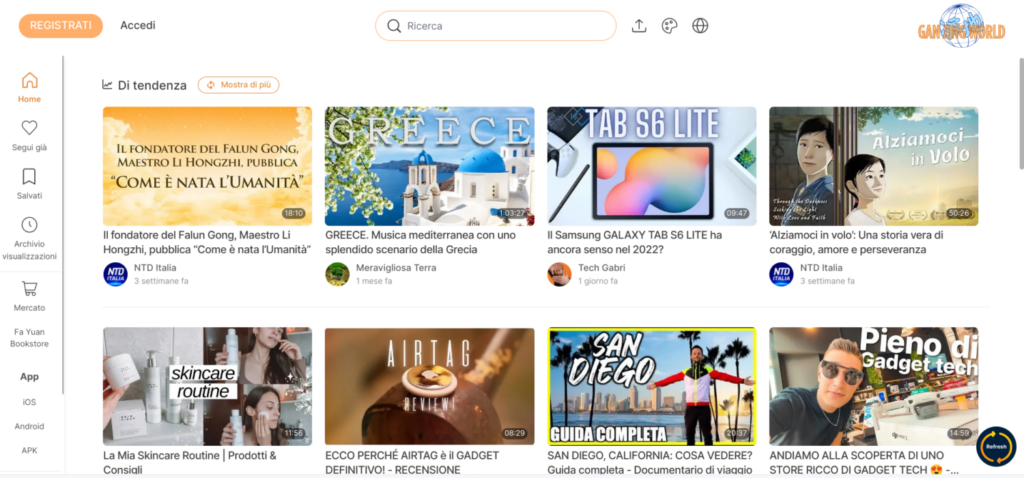Open the APK download link

(x=29, y=451)
